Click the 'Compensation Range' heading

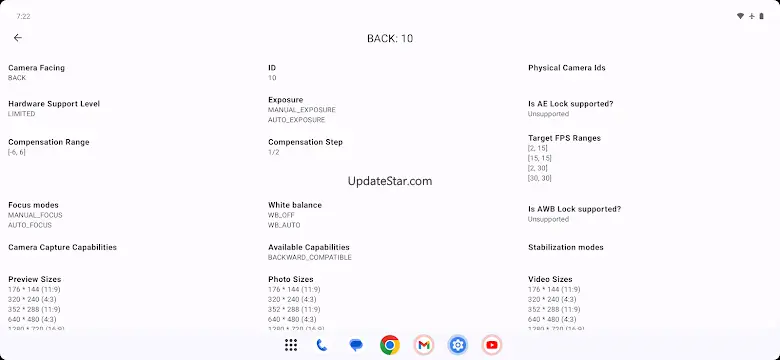coord(49,142)
